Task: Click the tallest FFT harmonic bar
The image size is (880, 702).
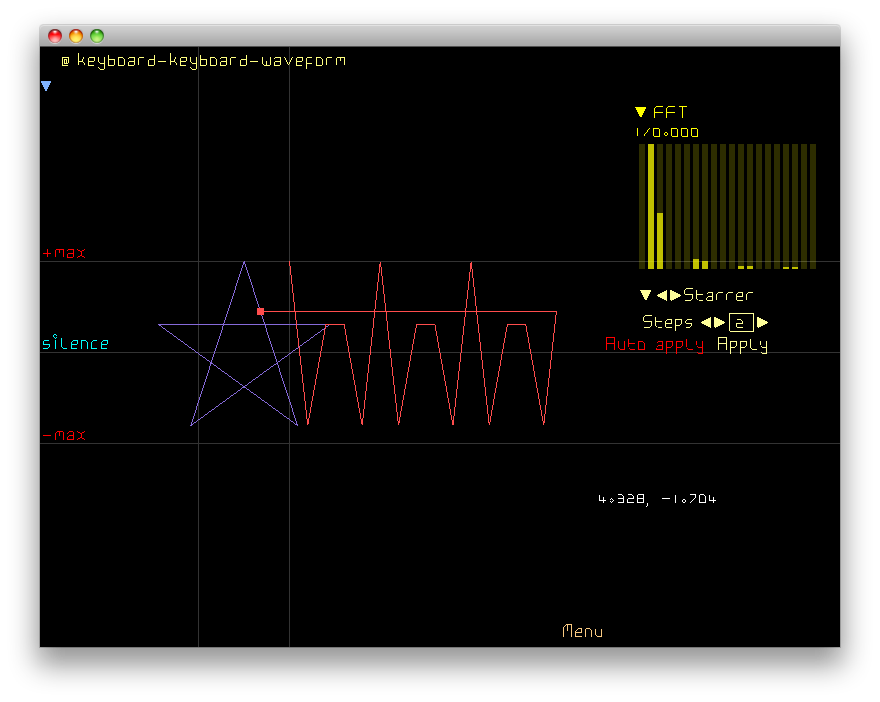Action: 651,206
